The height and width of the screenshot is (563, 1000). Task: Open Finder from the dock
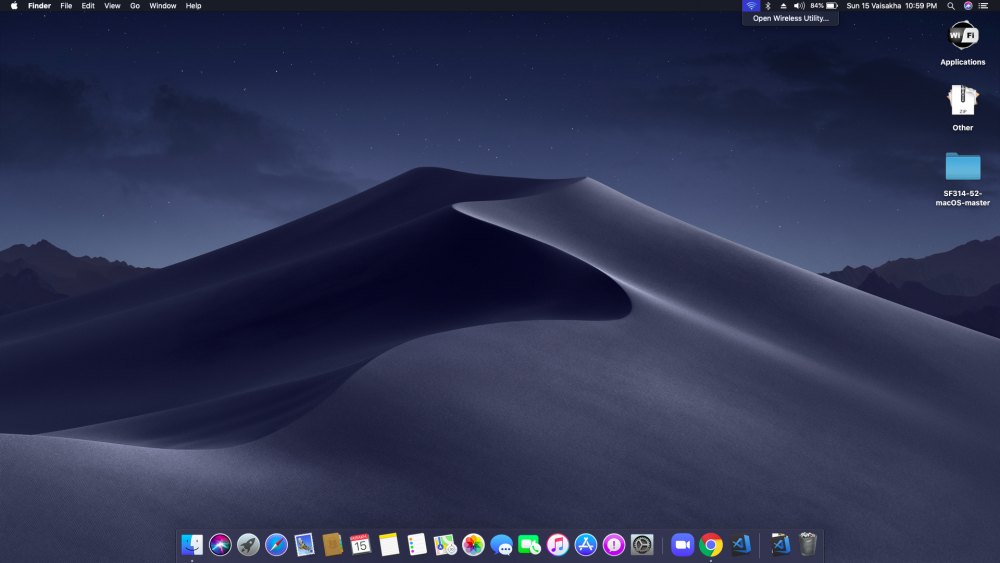192,545
